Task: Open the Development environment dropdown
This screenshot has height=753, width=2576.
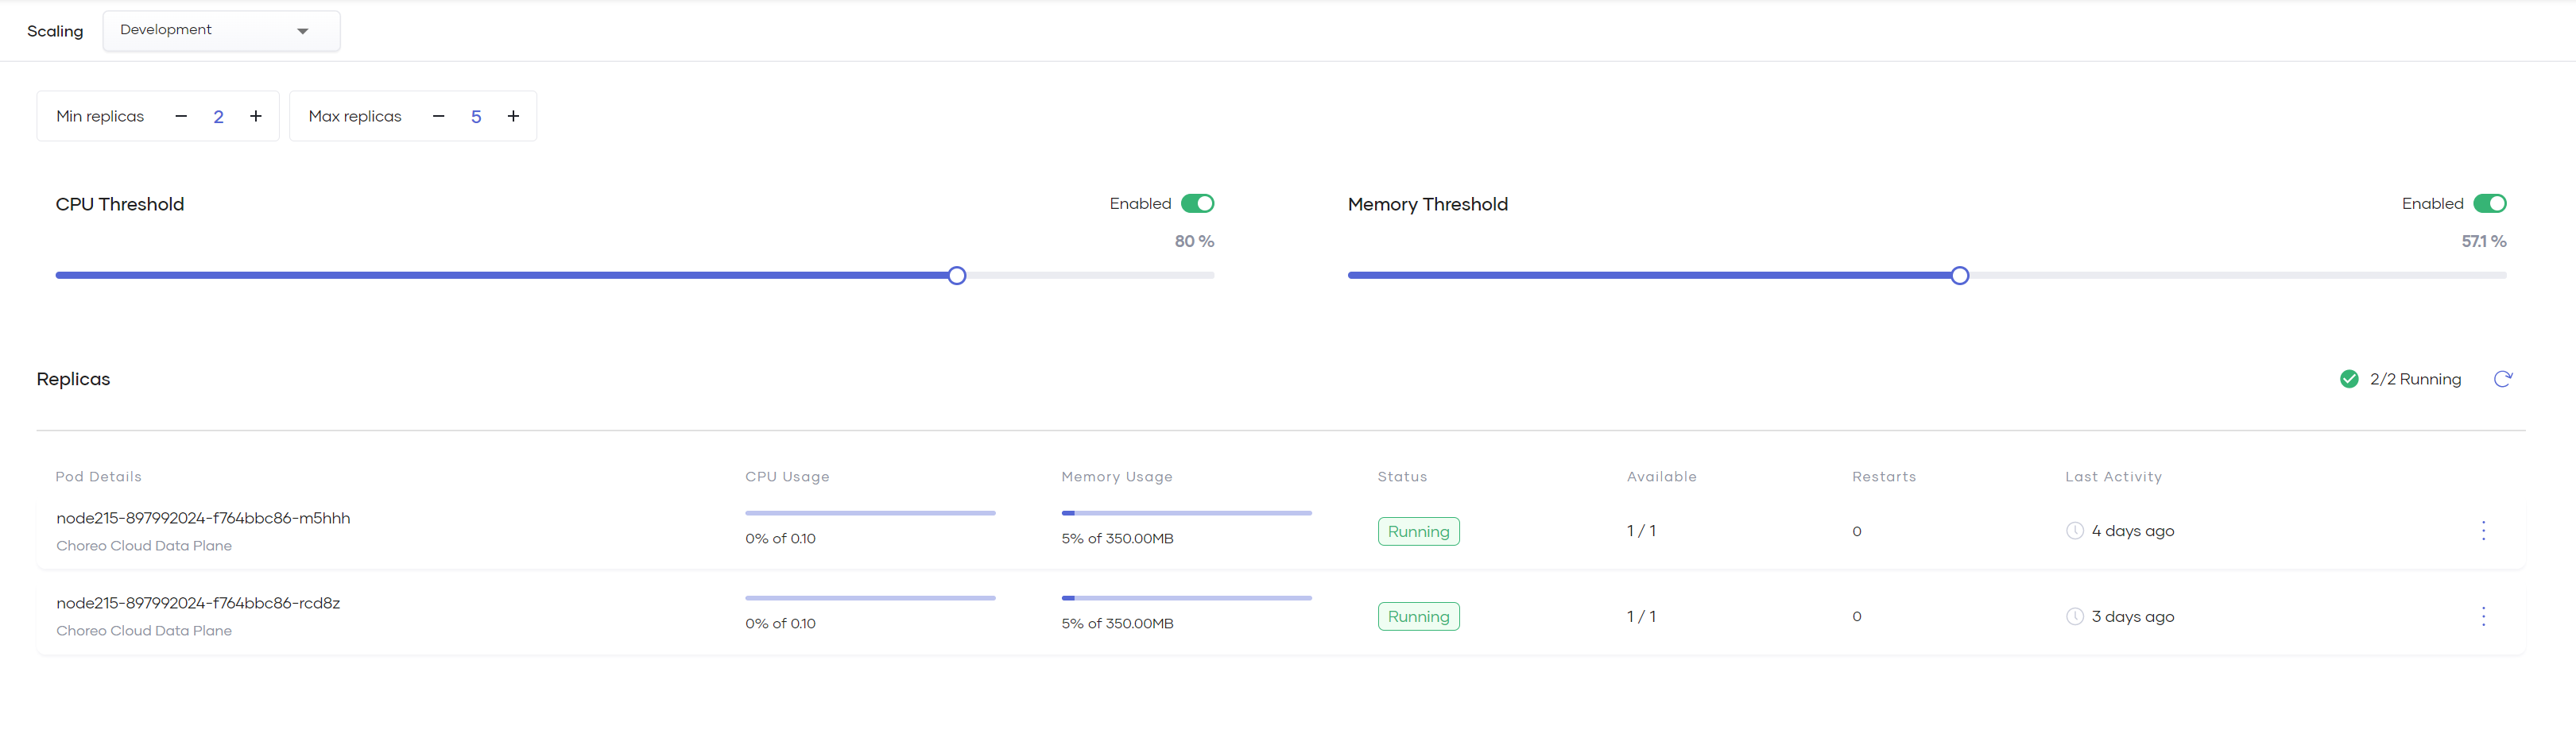Action: point(221,31)
